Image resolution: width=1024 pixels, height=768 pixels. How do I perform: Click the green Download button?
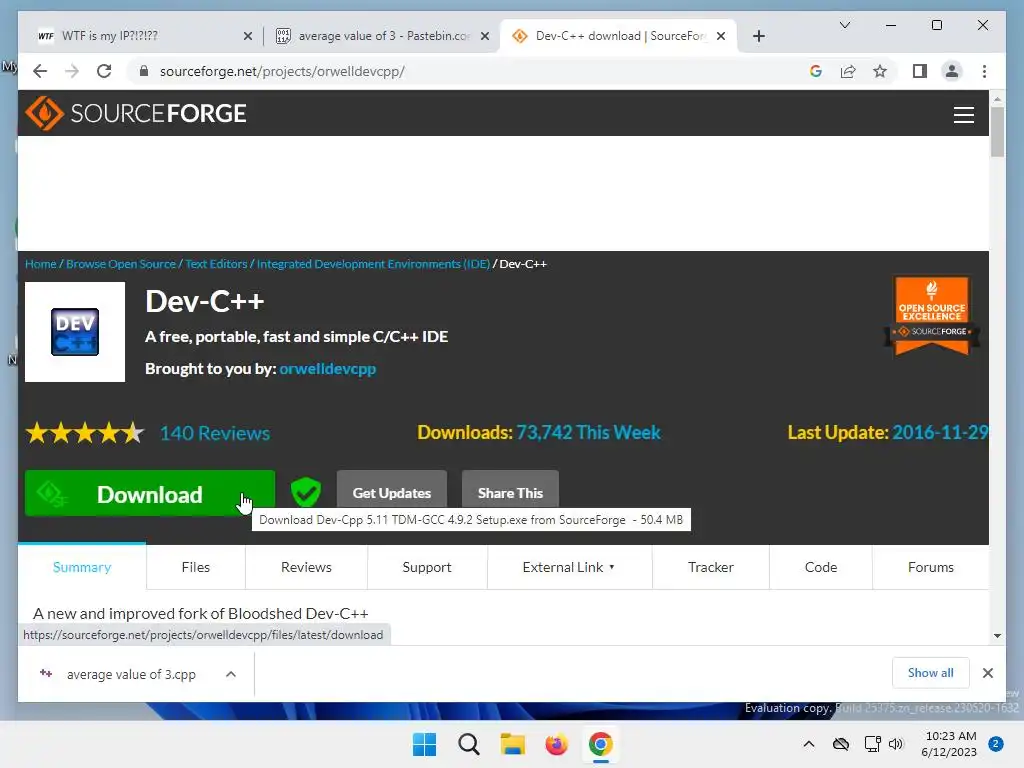click(150, 494)
